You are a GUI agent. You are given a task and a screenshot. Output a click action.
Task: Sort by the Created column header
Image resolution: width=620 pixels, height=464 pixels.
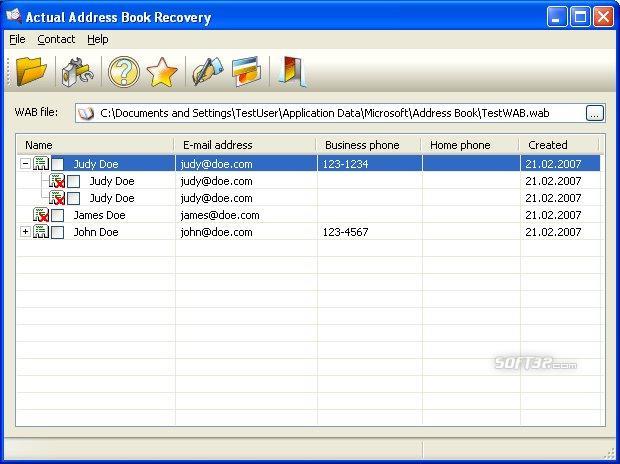tap(560, 145)
